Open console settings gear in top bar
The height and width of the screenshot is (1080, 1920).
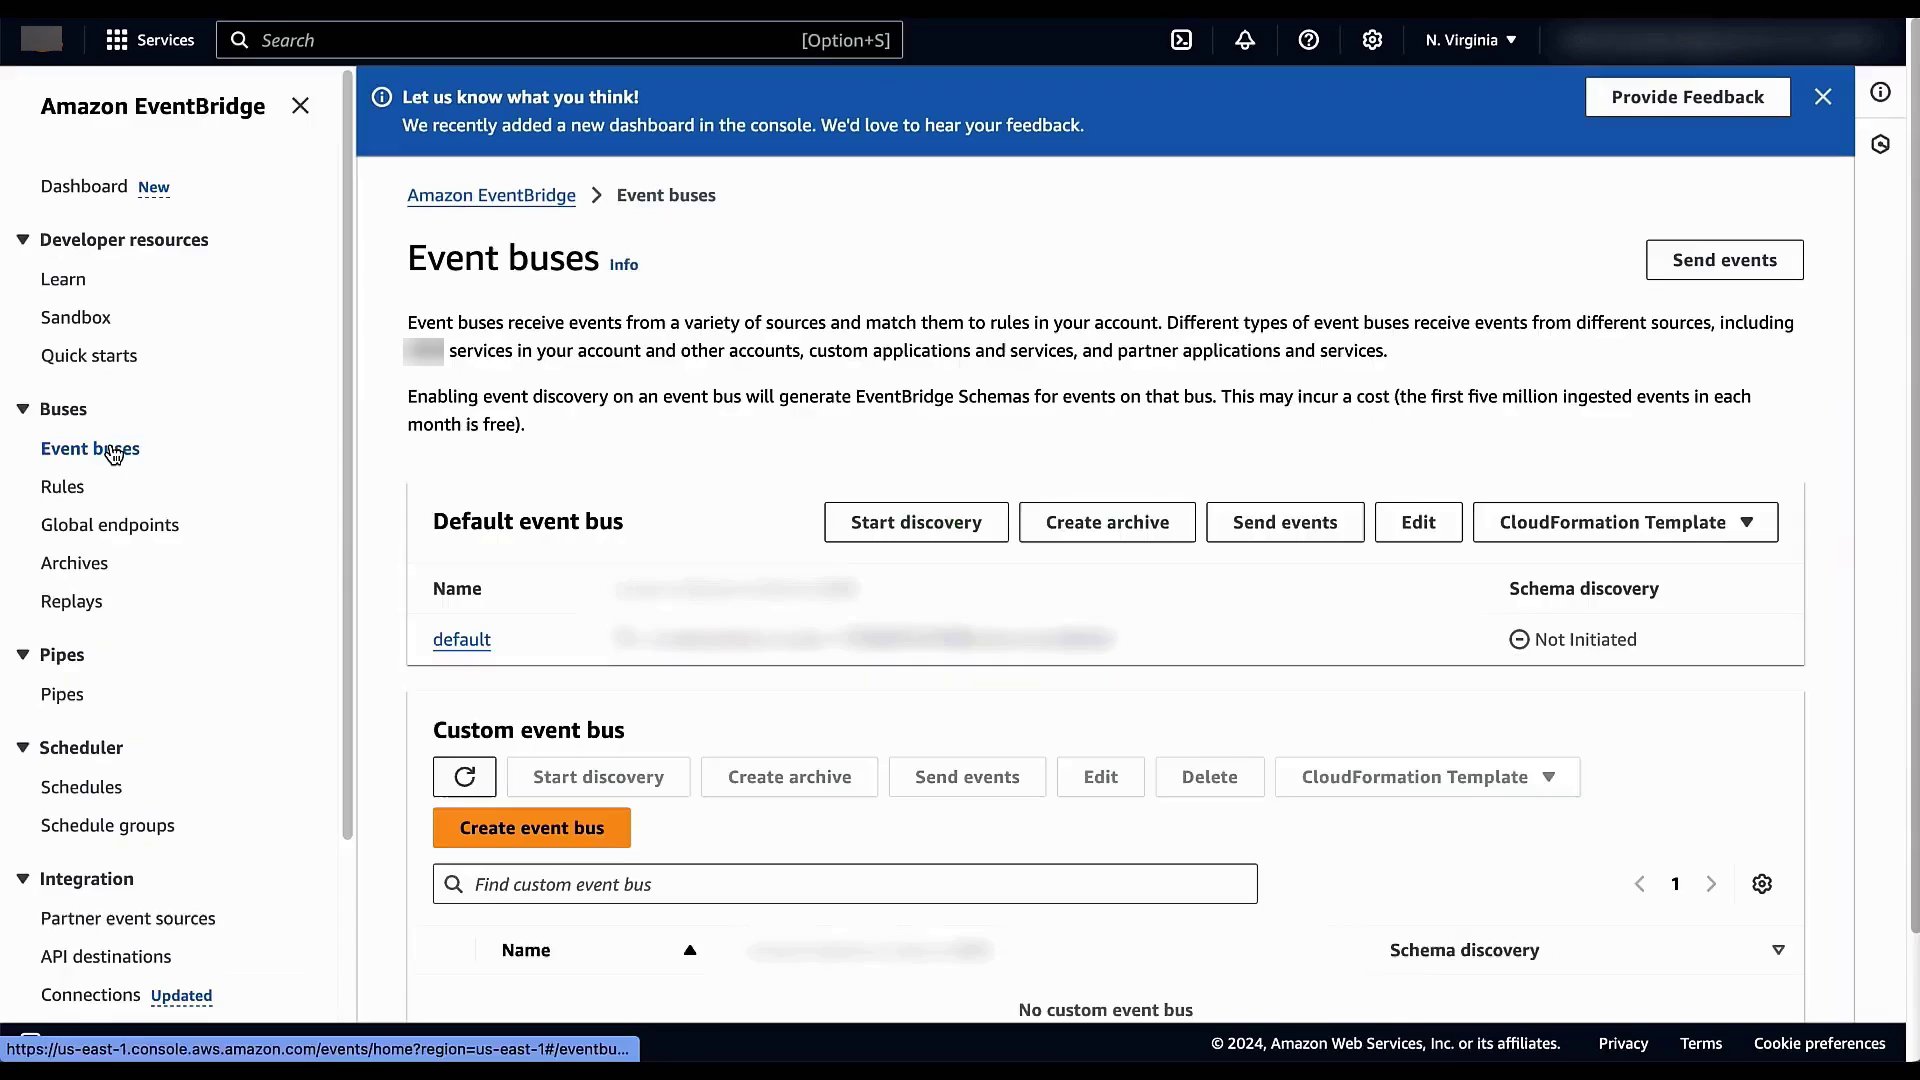[1372, 40]
